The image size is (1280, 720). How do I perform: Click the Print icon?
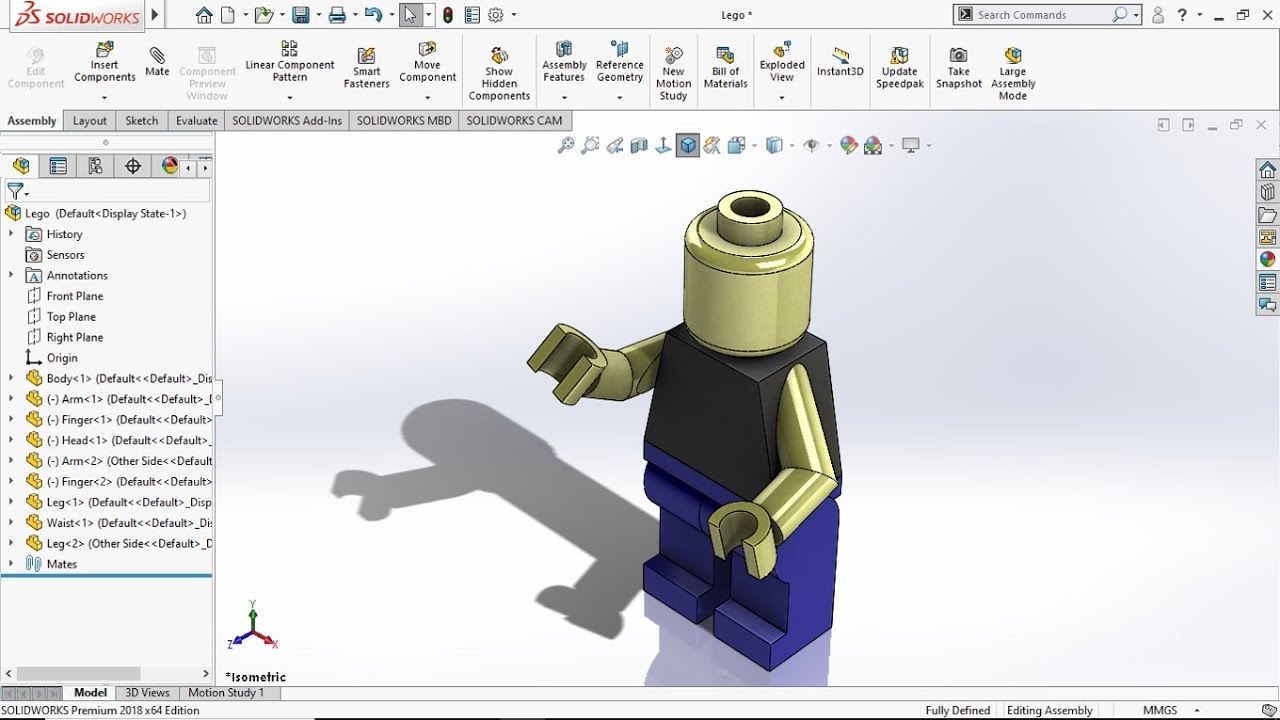pyautogui.click(x=337, y=15)
